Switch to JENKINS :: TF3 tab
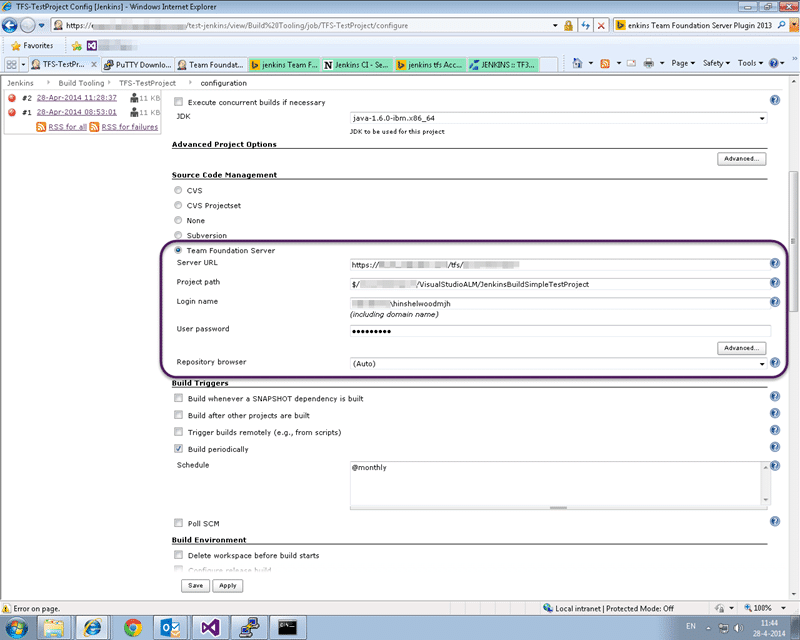Image resolution: width=800 pixels, height=640 pixels. pos(503,65)
